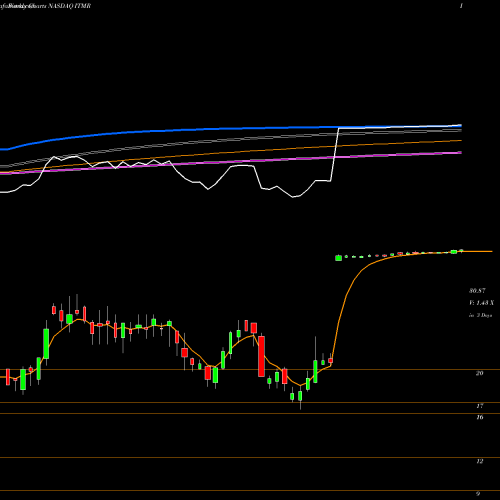Click the tallest red candlestick in the chart
Screen dimensions: 500x500
coord(261,356)
